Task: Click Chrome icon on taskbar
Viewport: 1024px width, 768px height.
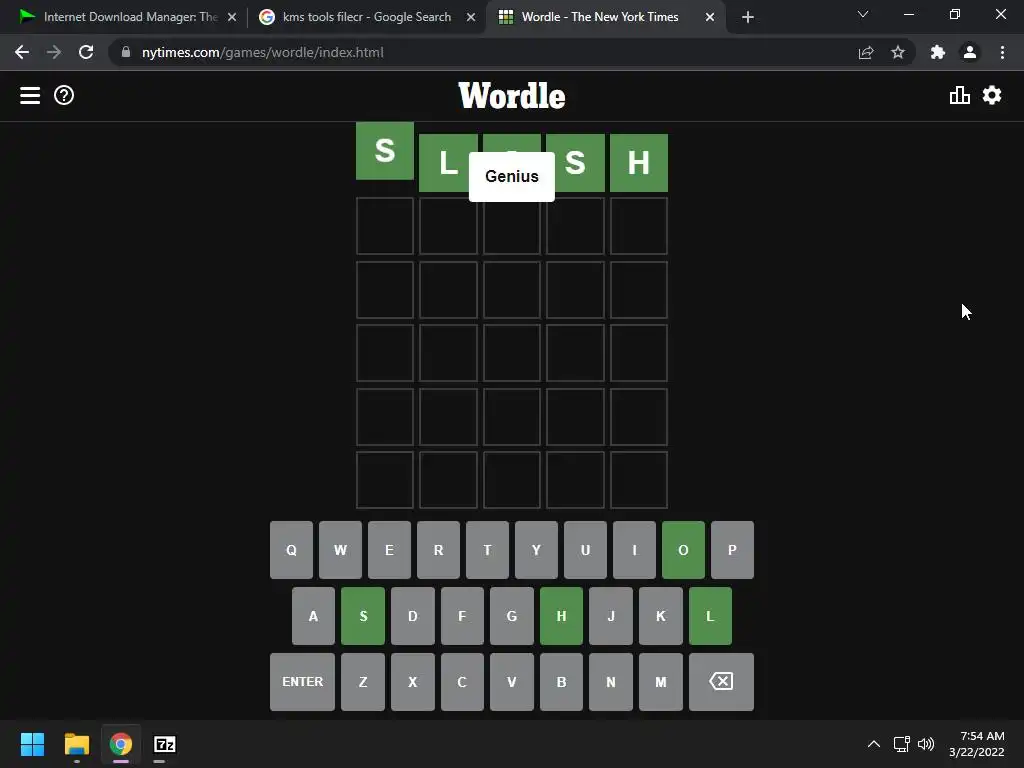Action: (121, 744)
